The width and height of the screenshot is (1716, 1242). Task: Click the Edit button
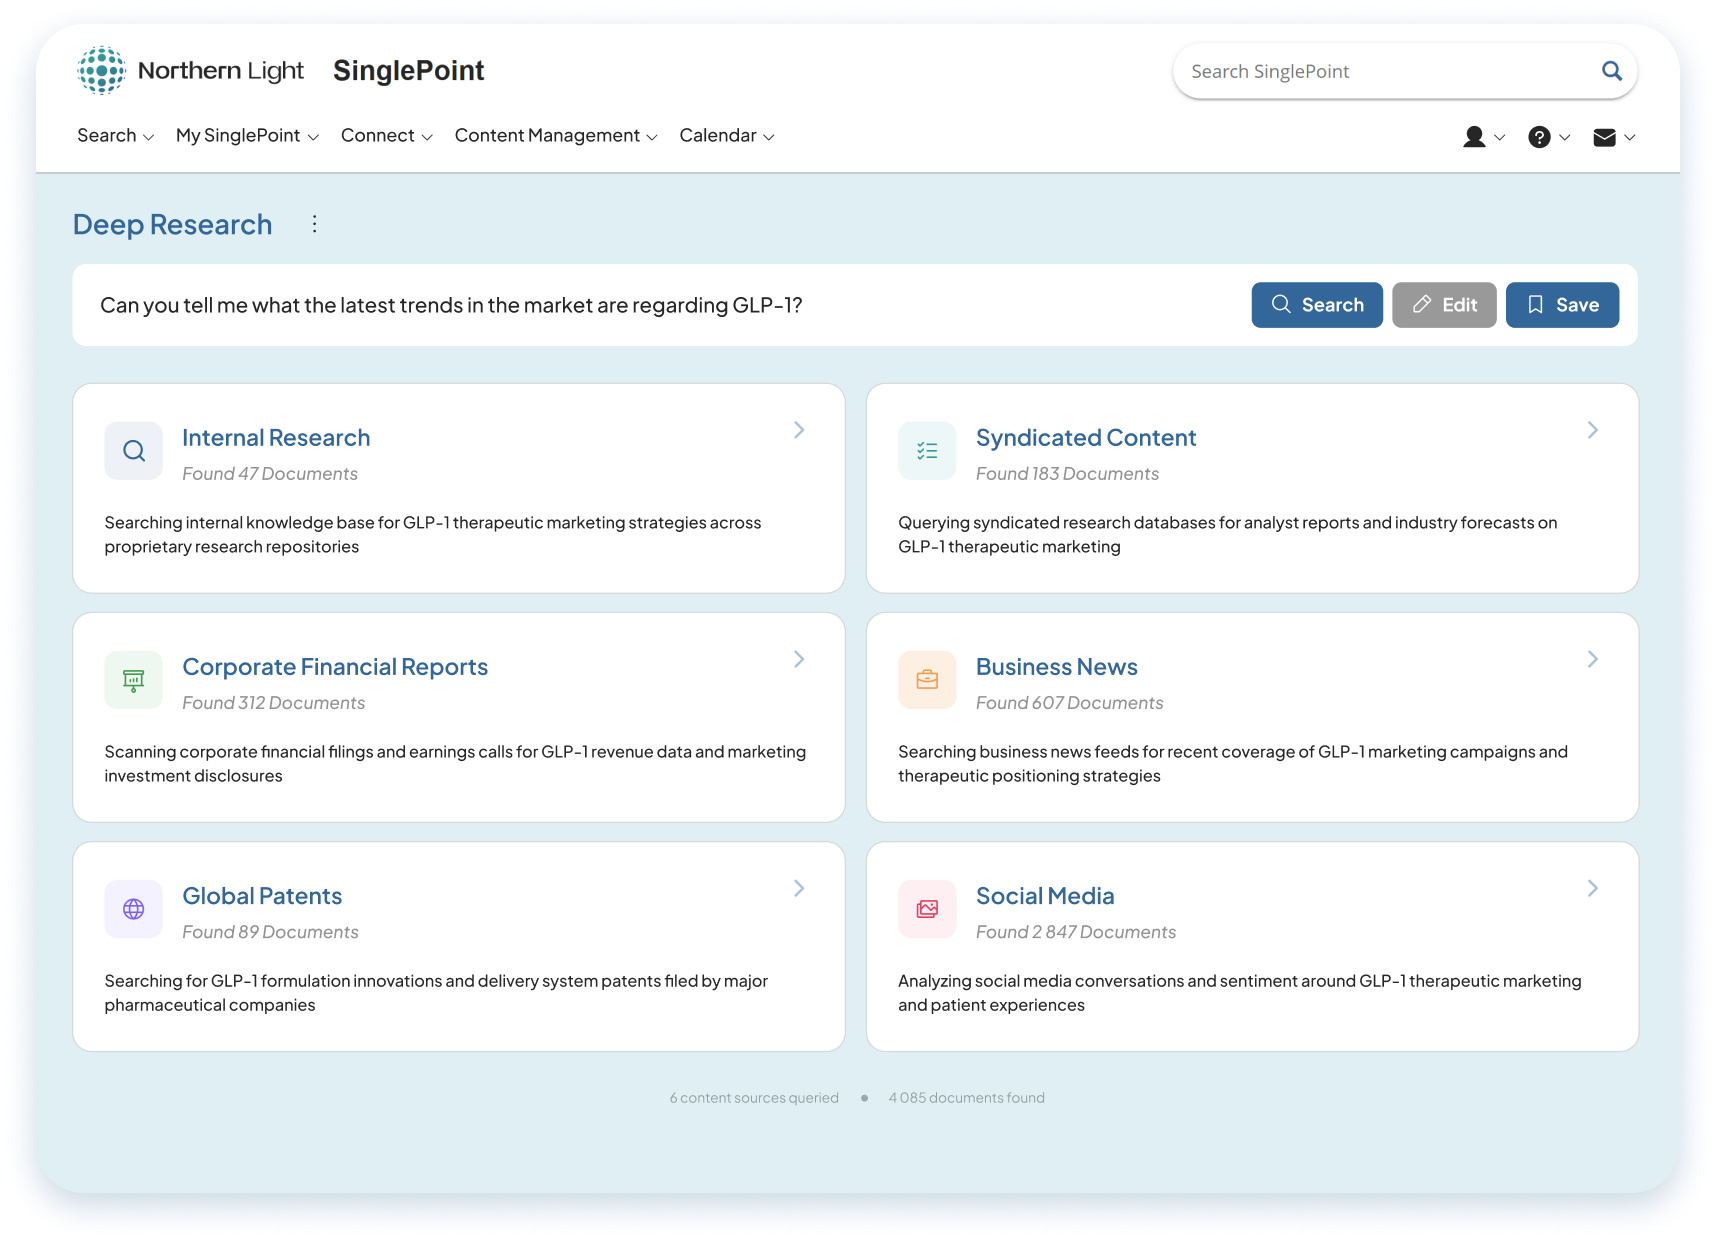[1444, 305]
